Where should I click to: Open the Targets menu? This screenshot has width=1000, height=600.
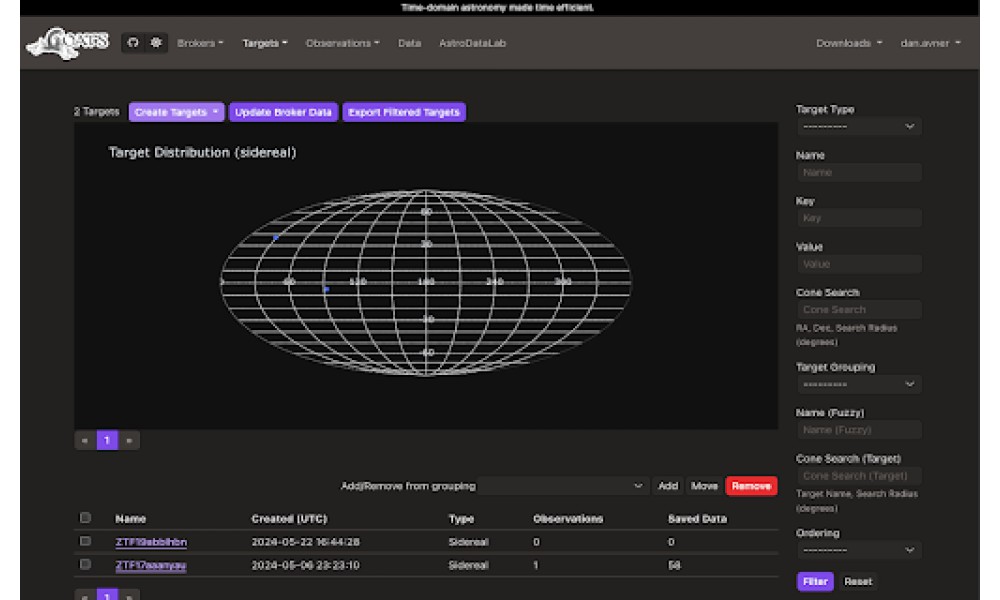265,43
